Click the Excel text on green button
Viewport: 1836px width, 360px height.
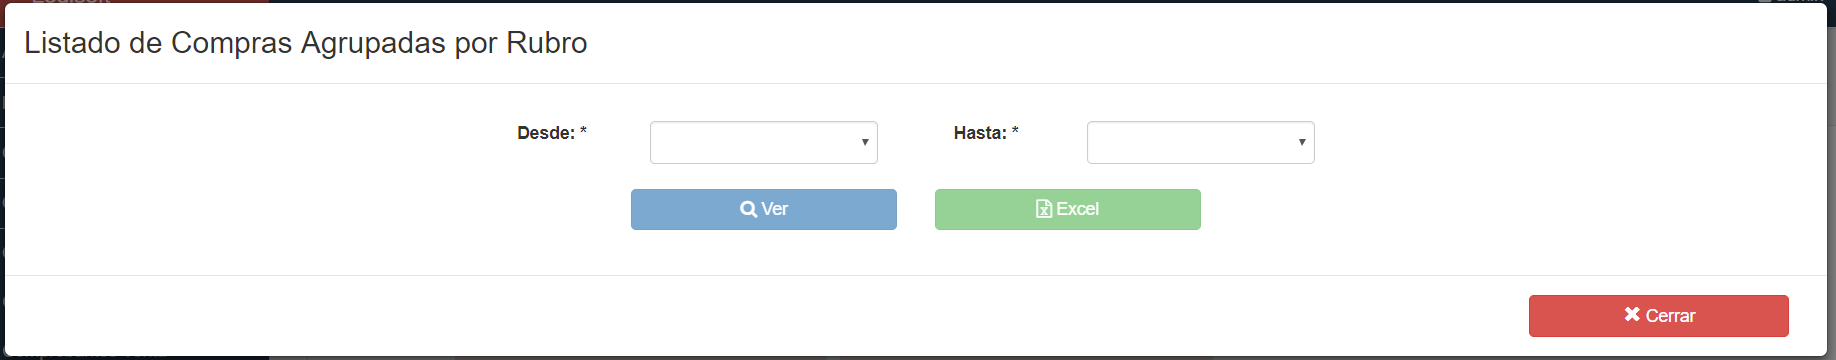click(x=1078, y=209)
